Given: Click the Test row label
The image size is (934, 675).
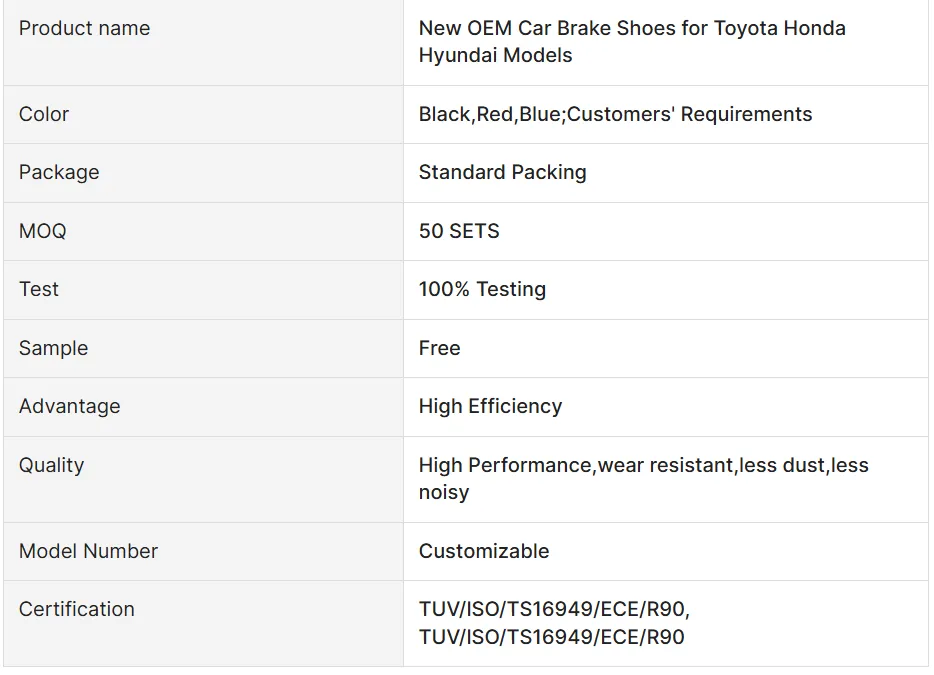Looking at the screenshot, I should tap(39, 289).
